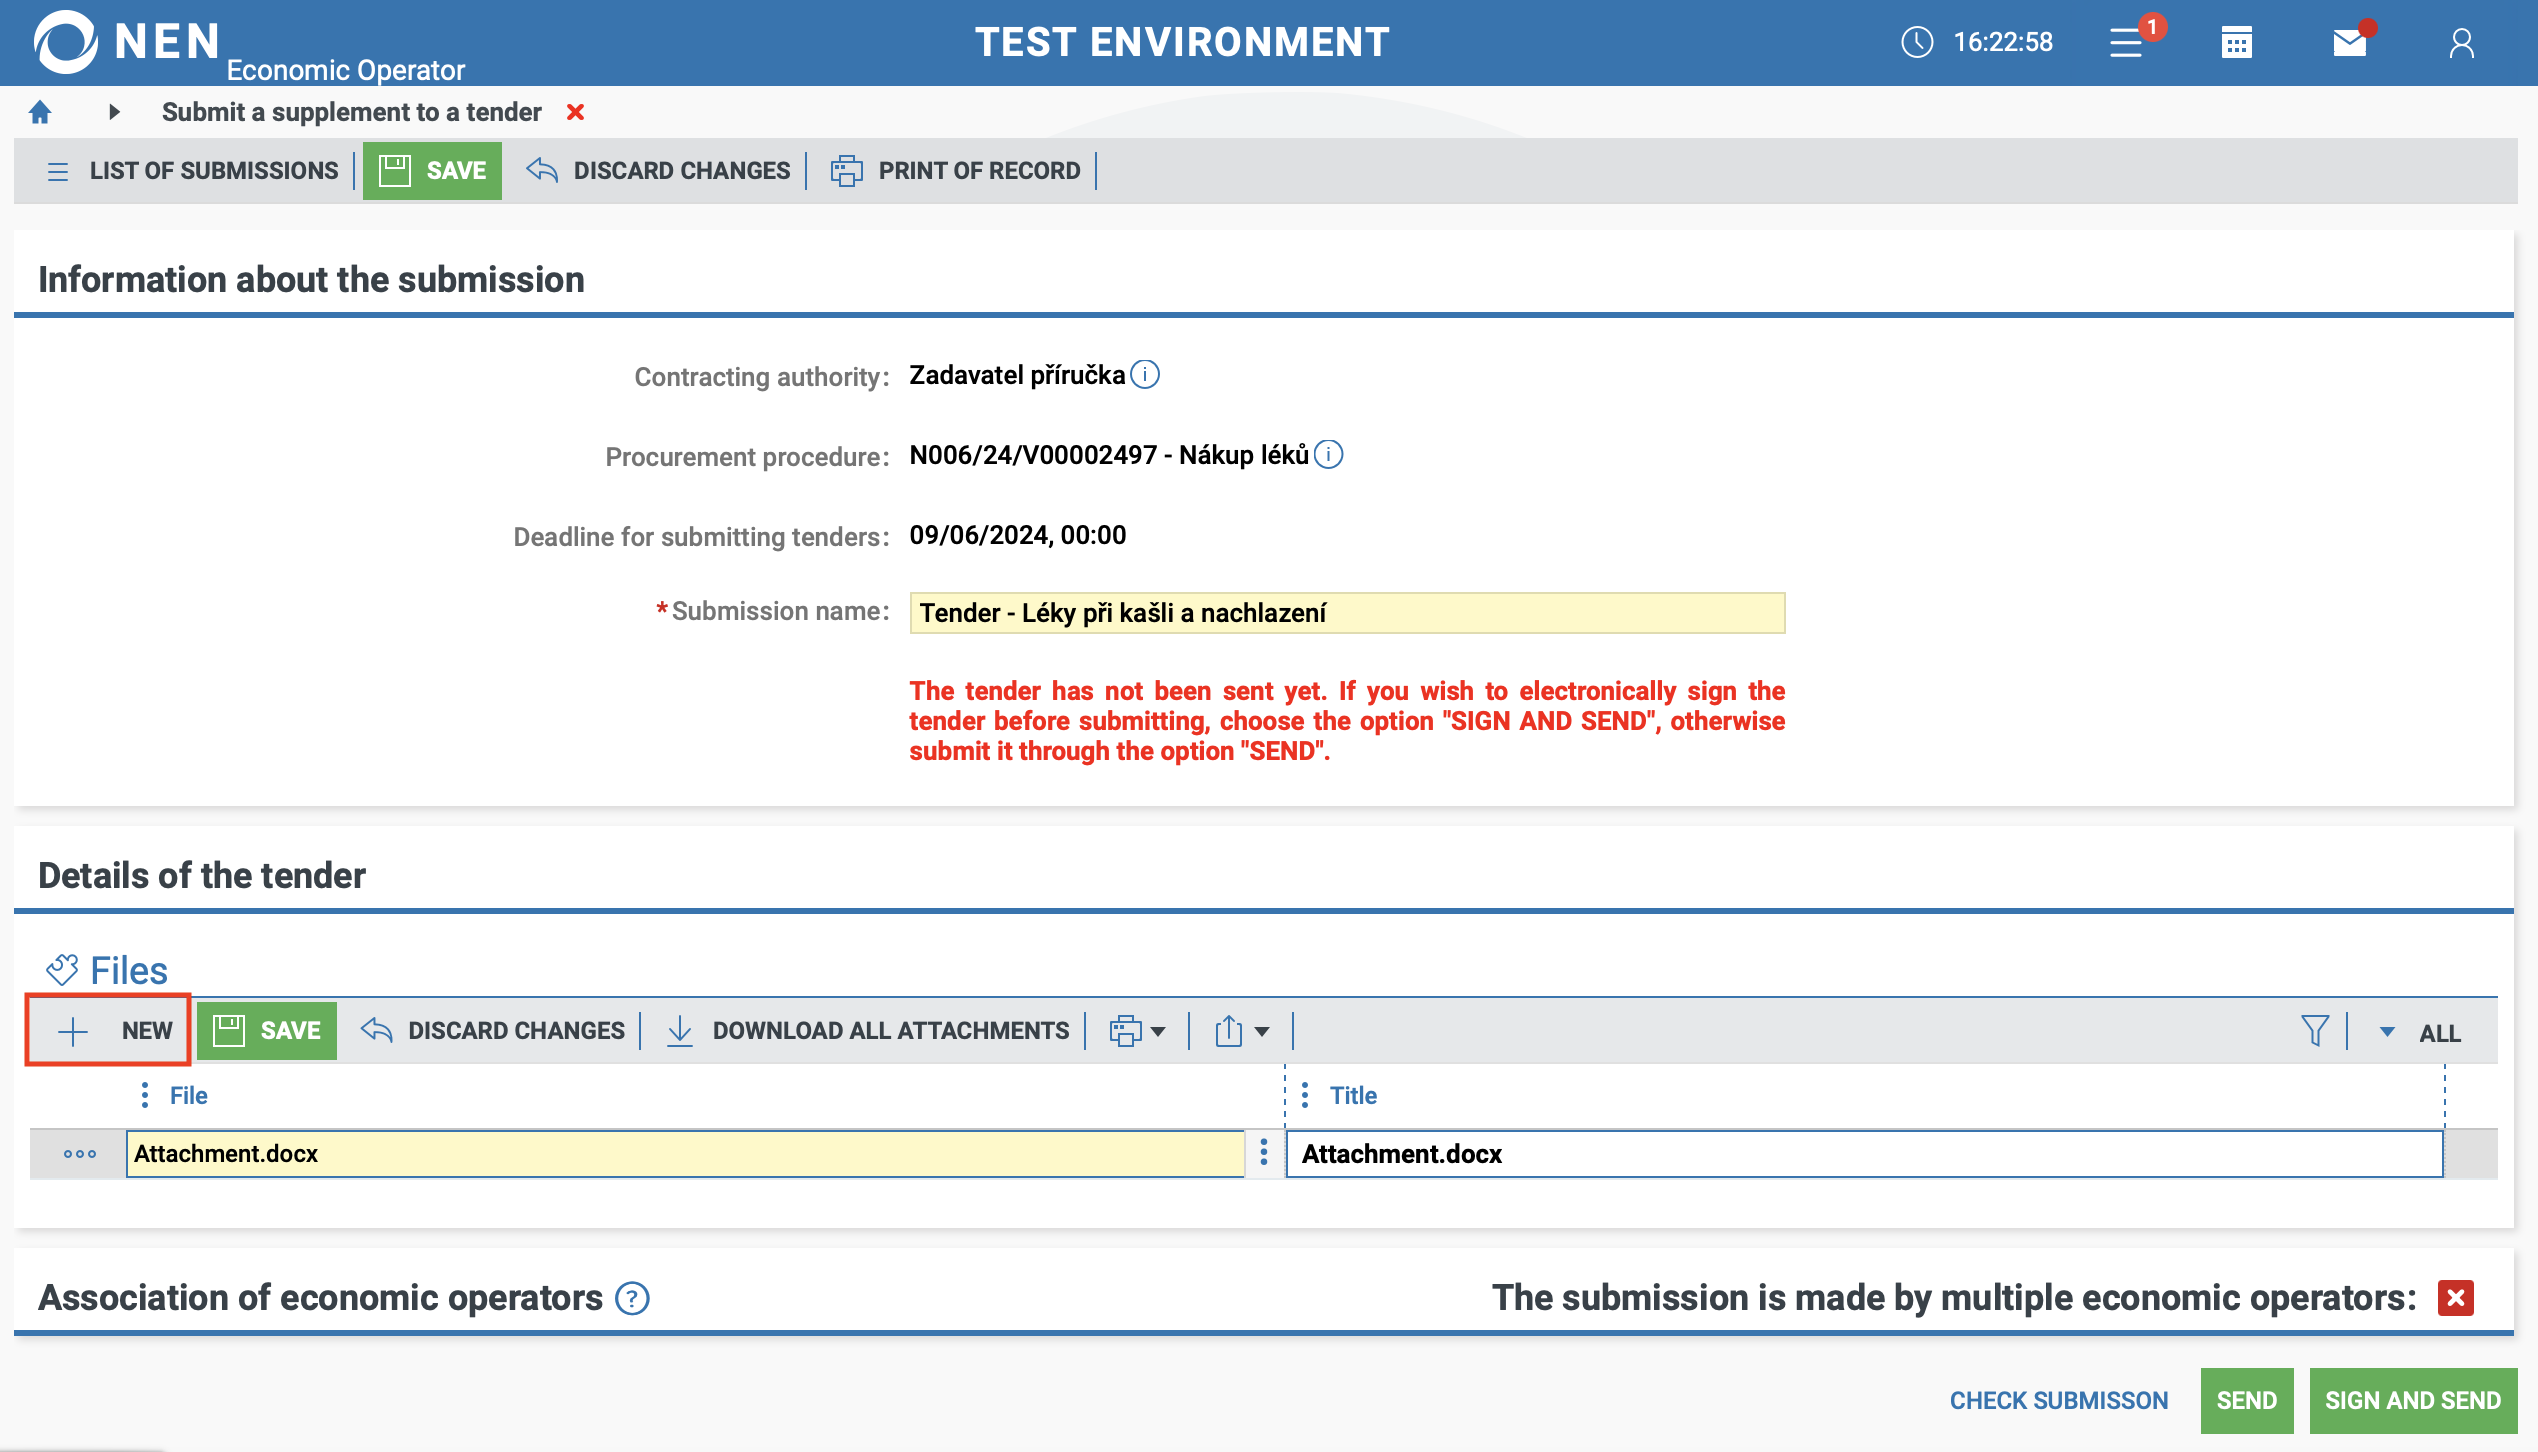2538x1452 pixels.
Task: Open the messages envelope icon
Action: pos(2349,42)
